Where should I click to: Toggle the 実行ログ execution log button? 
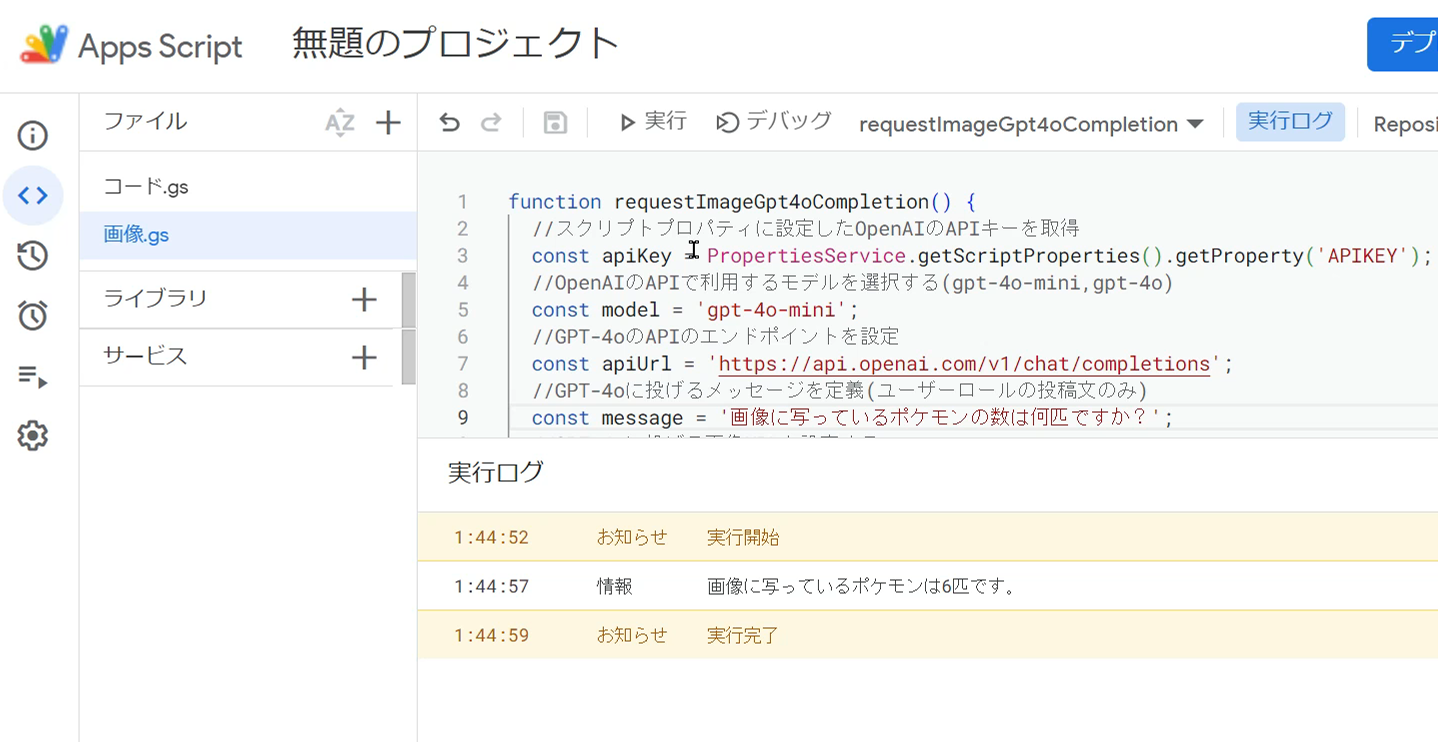click(1290, 122)
